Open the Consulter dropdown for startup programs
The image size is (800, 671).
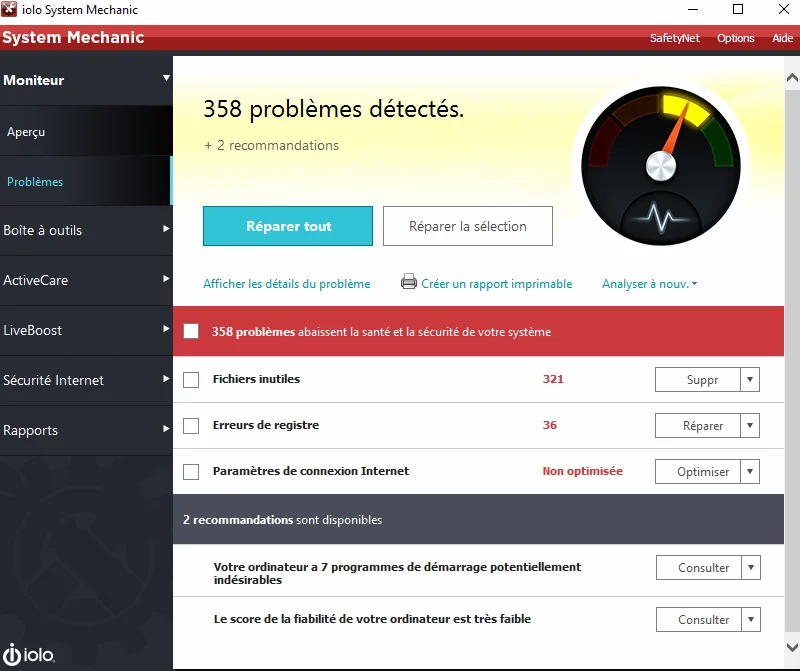[751, 567]
